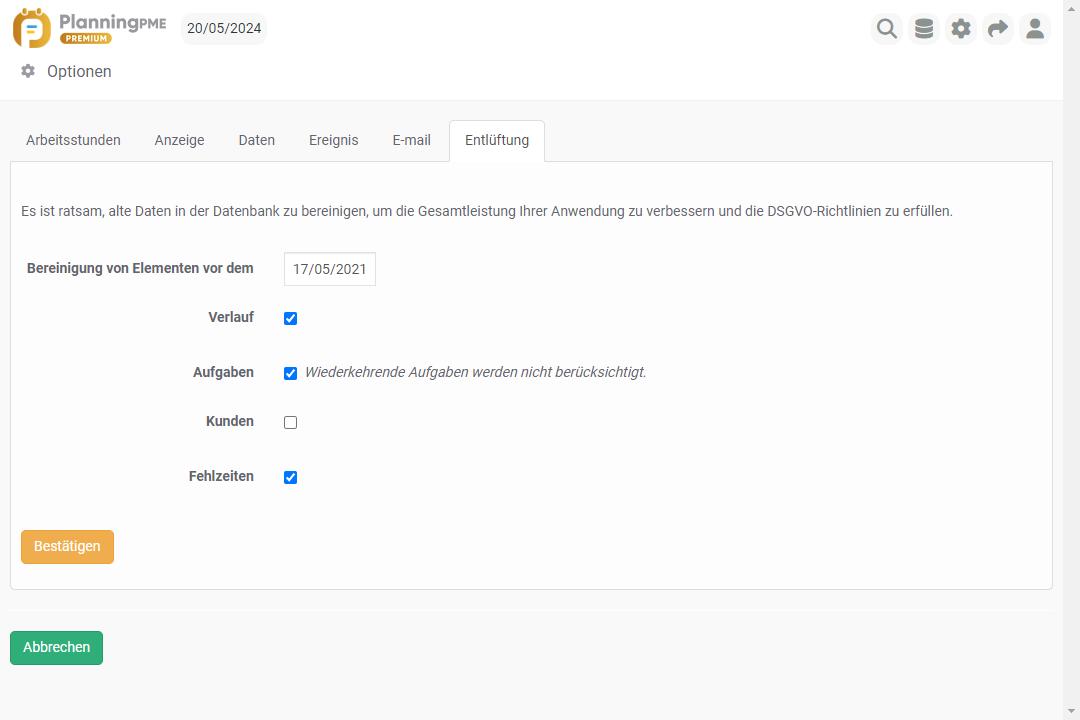Open the E-mail tab
This screenshot has width=1080, height=720.
(411, 141)
